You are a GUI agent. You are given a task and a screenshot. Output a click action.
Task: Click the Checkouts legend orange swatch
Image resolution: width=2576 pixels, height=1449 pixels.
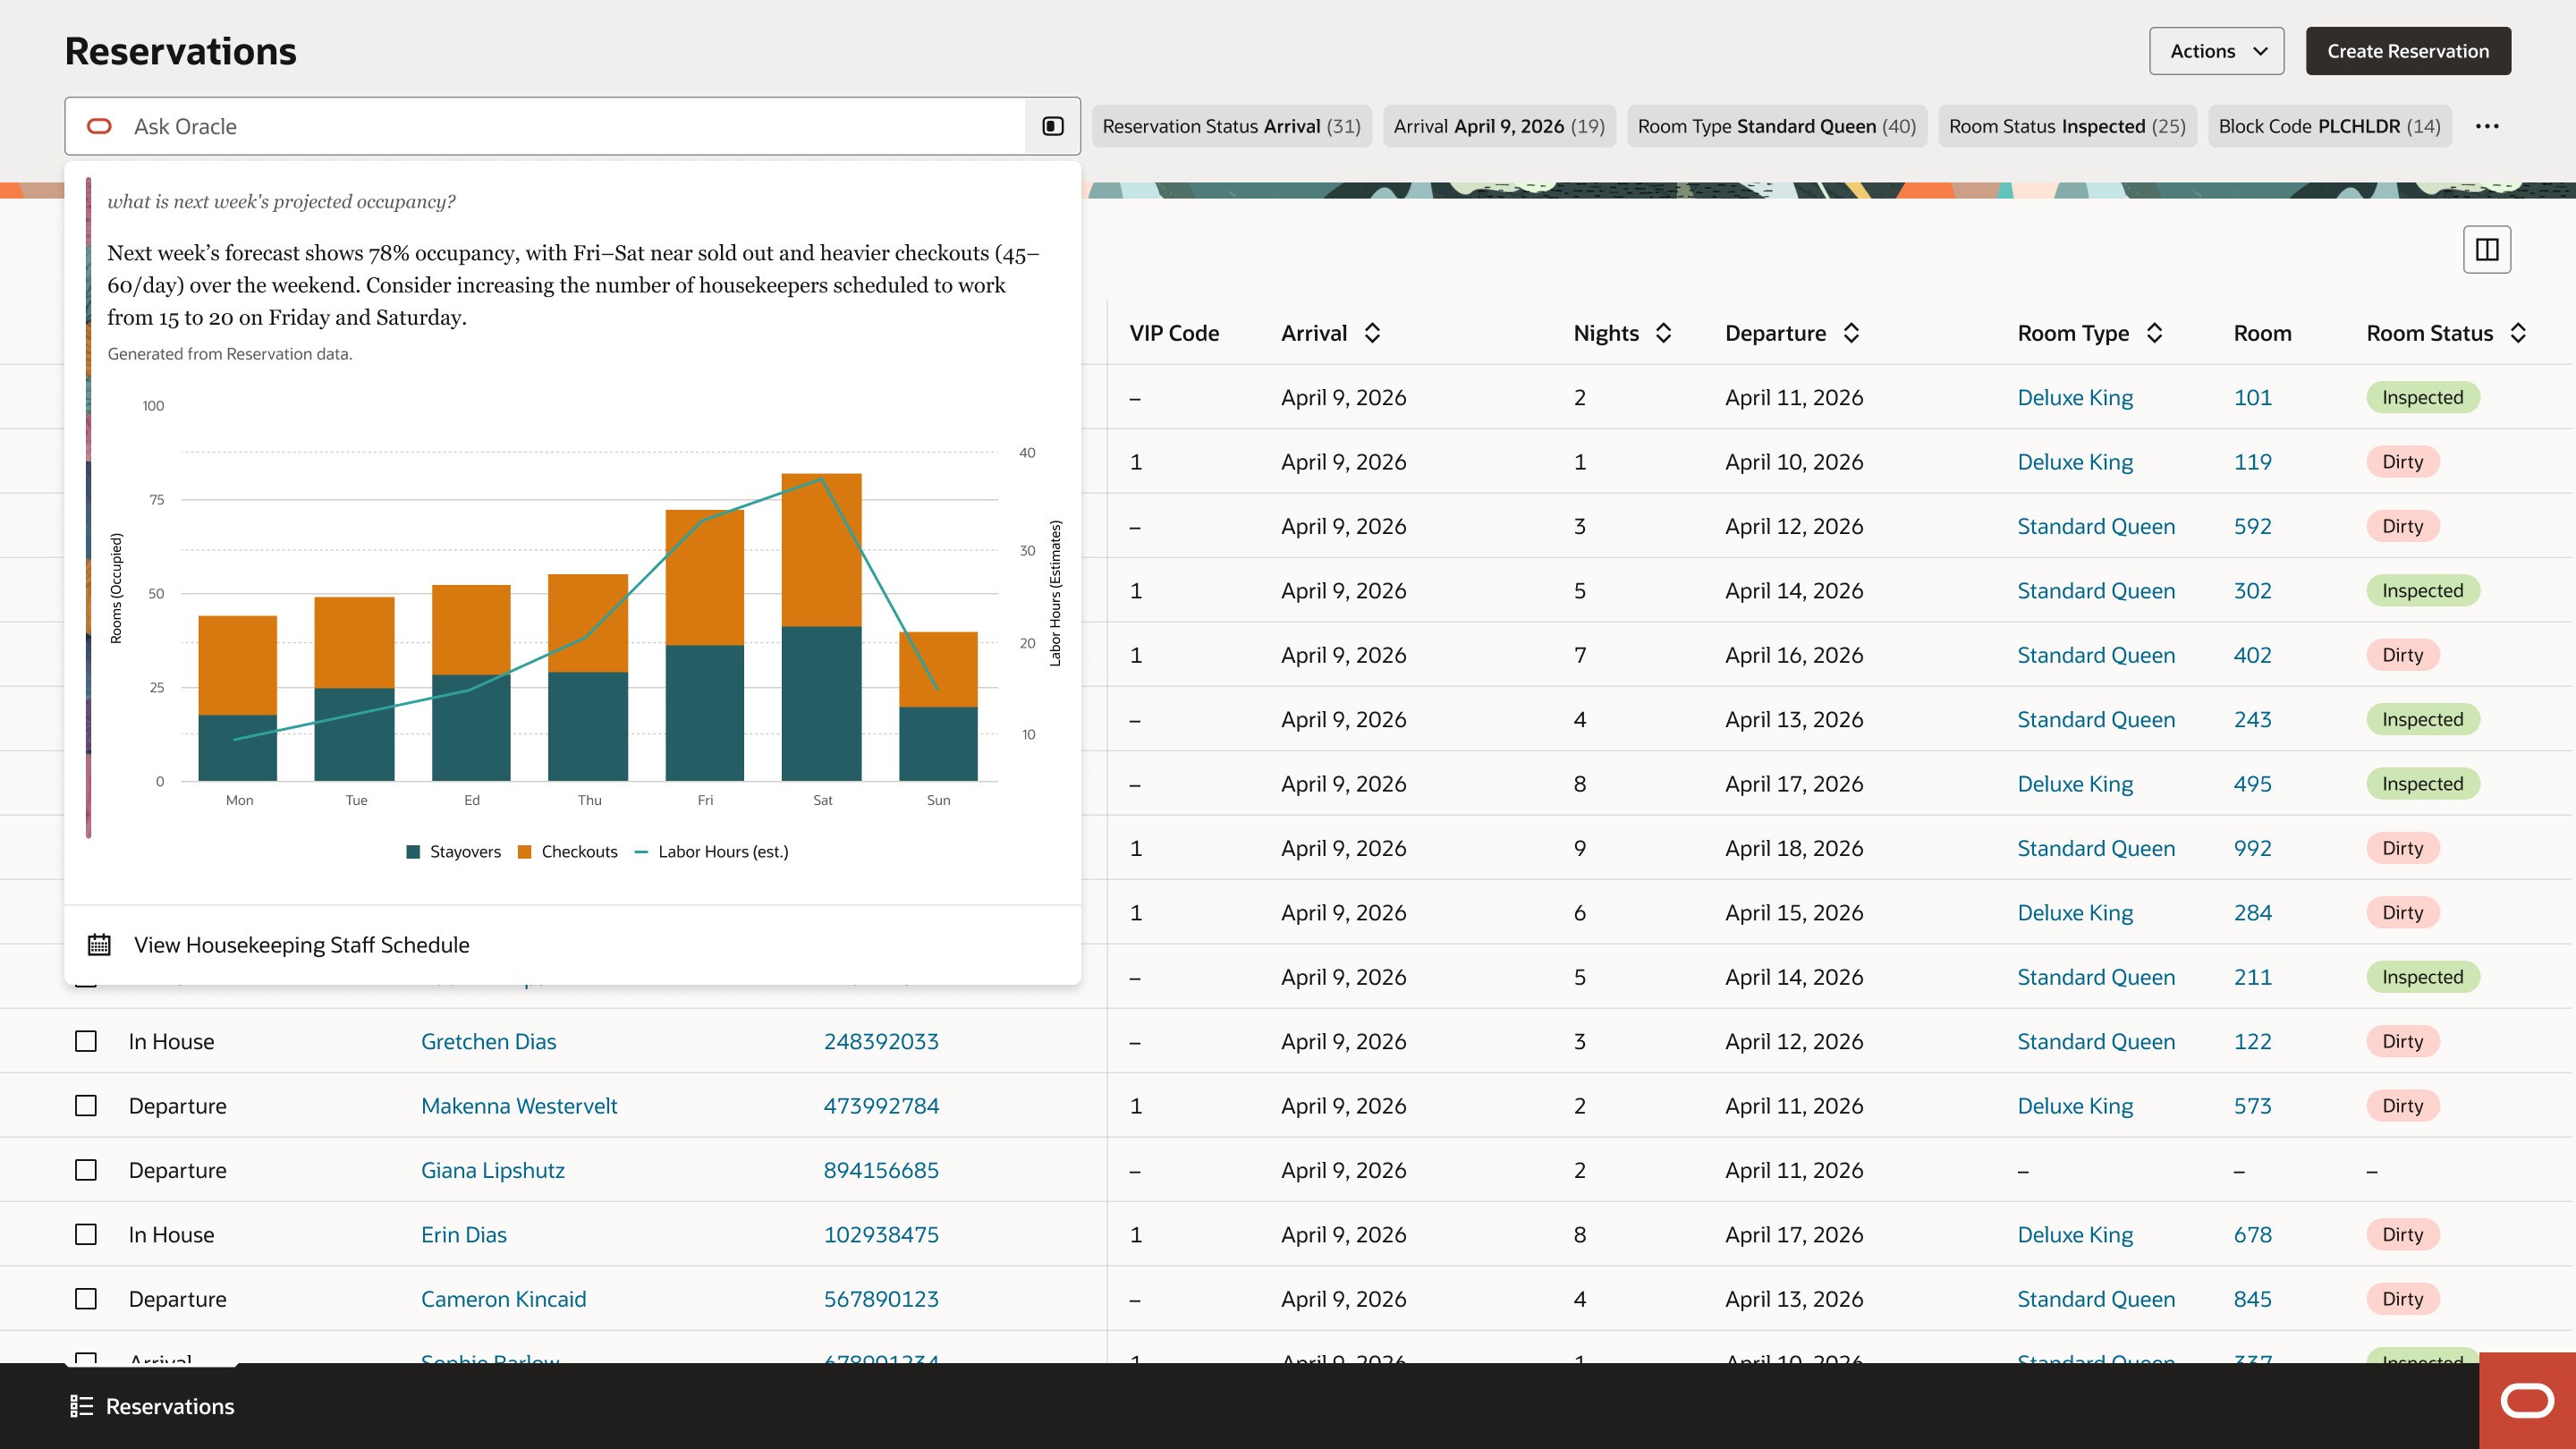click(524, 851)
